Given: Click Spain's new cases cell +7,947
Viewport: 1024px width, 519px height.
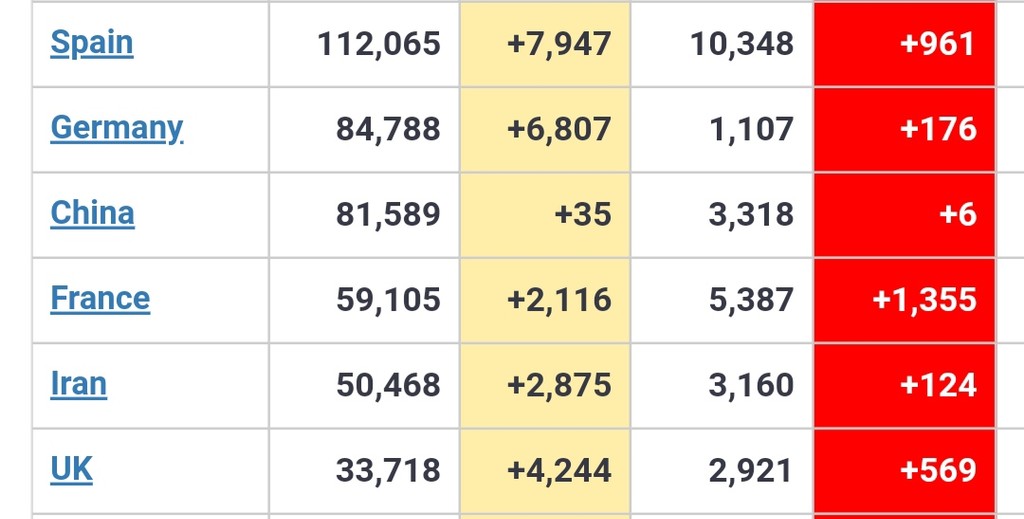Looking at the screenshot, I should click(x=558, y=44).
